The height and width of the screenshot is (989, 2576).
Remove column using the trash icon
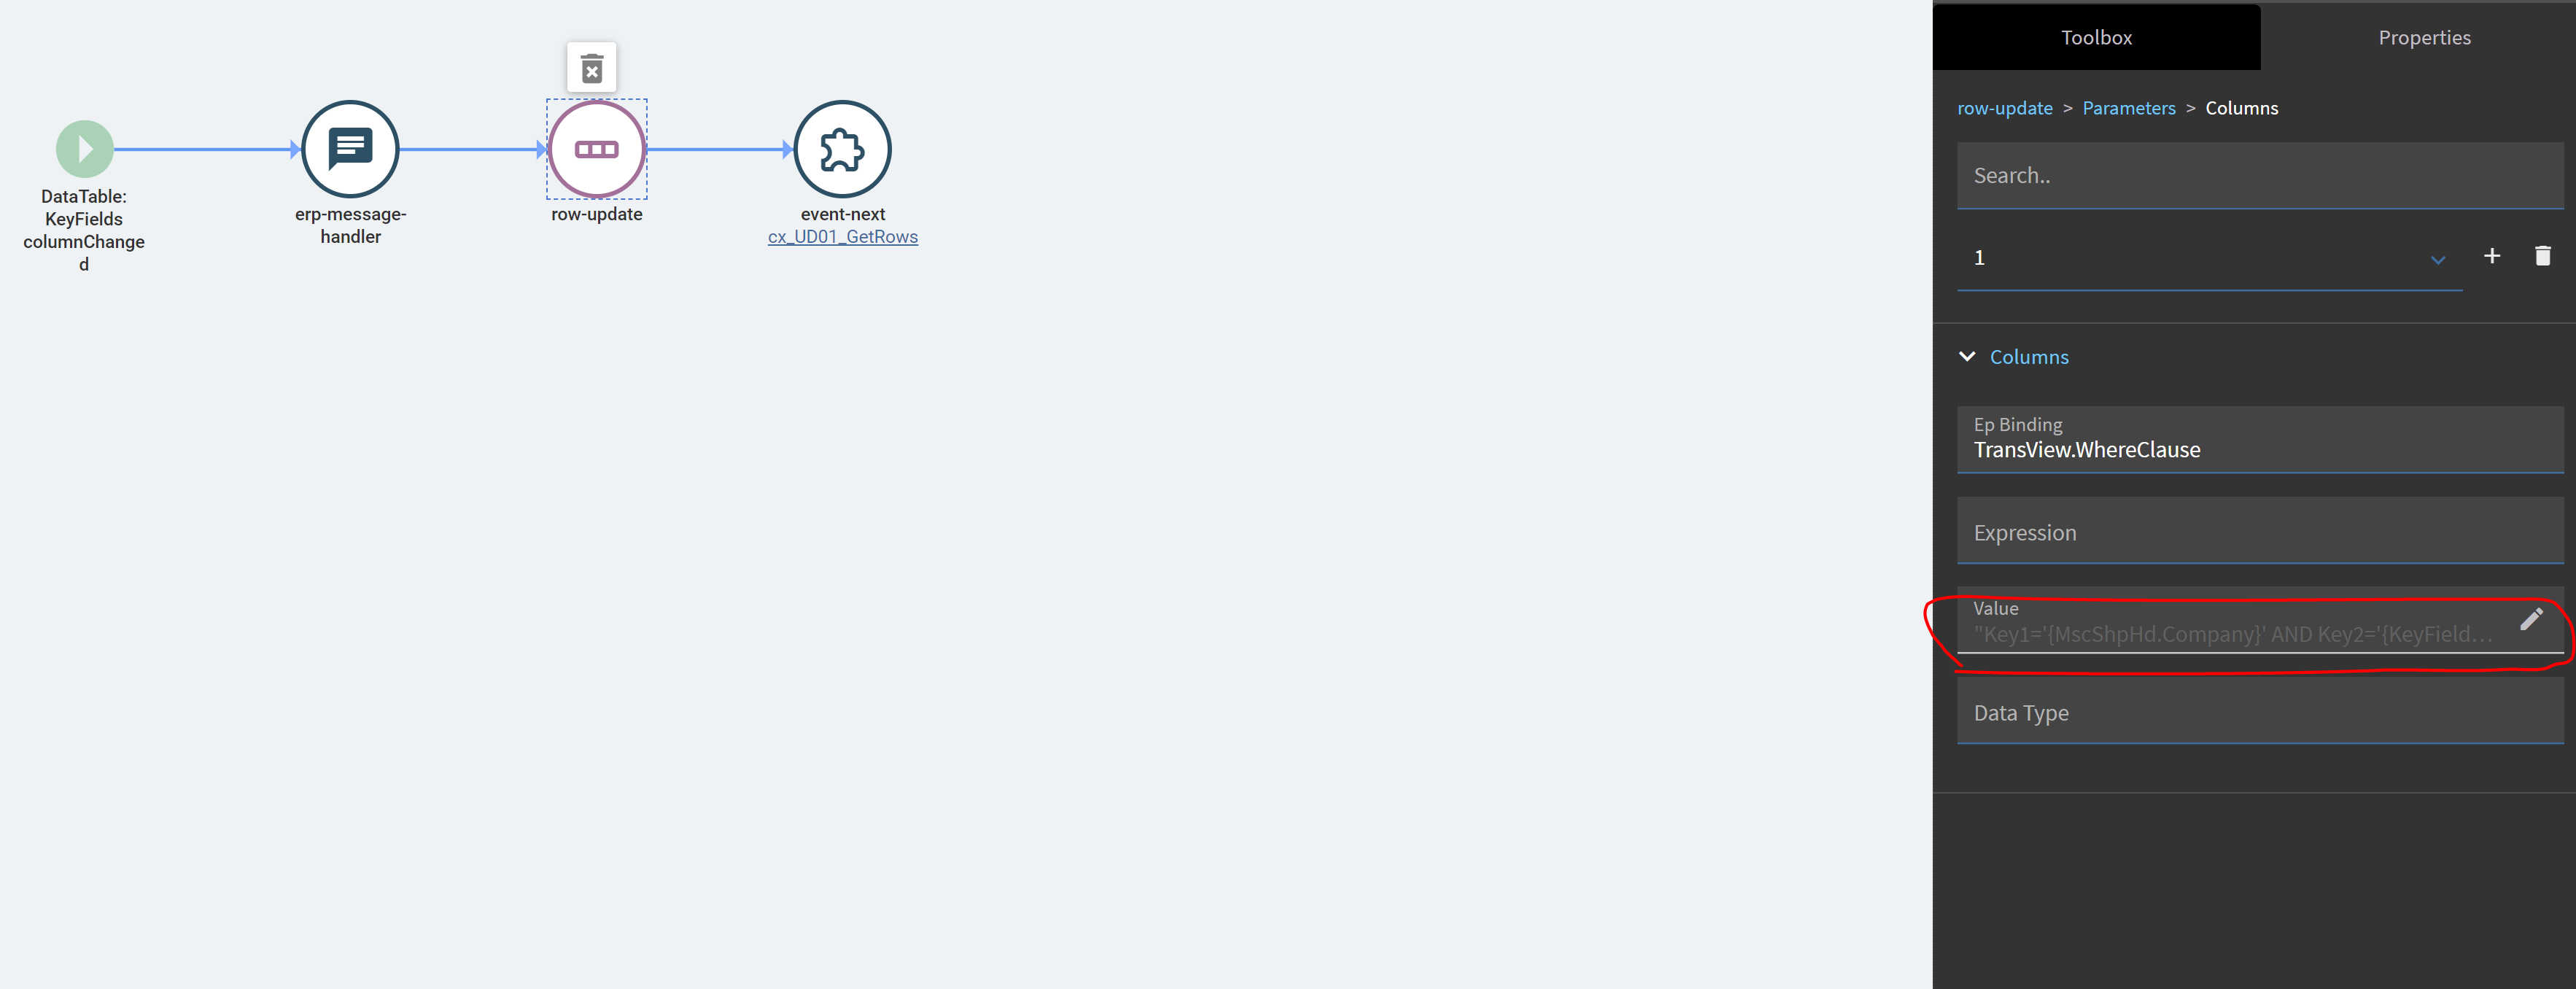2543,256
